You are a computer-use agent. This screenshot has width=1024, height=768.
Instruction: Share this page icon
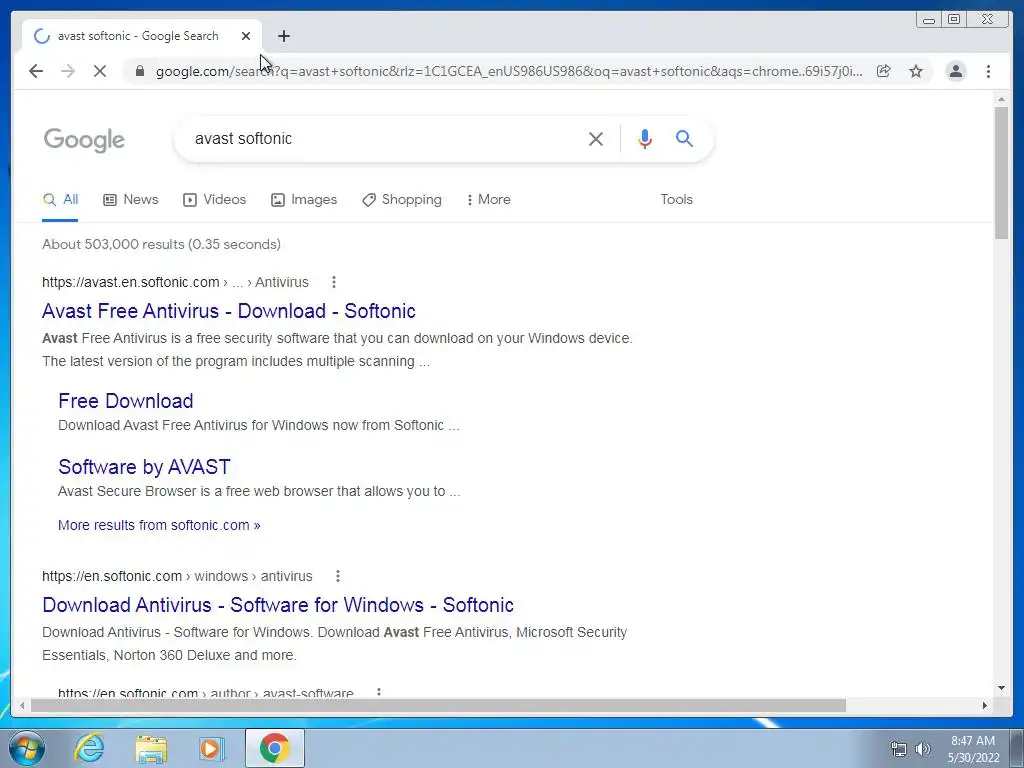884,71
